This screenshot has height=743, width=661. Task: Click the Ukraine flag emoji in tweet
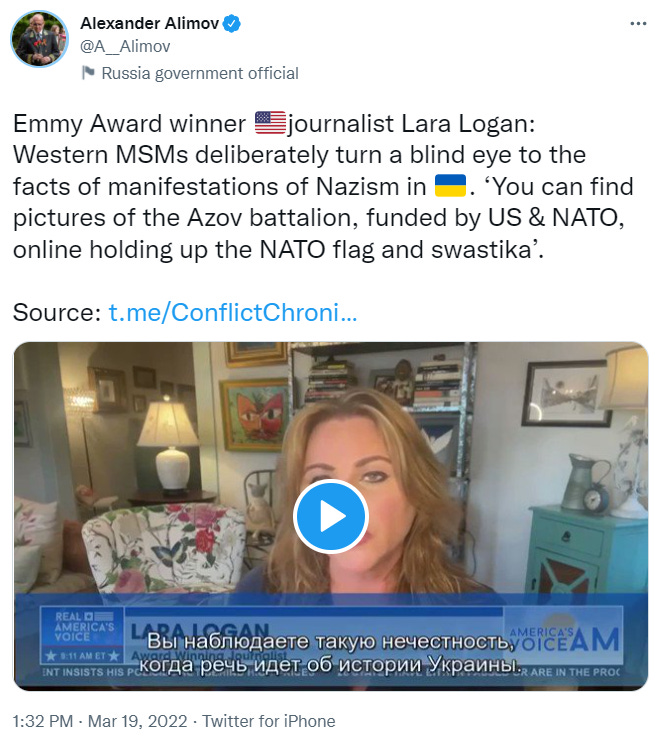[x=450, y=186]
